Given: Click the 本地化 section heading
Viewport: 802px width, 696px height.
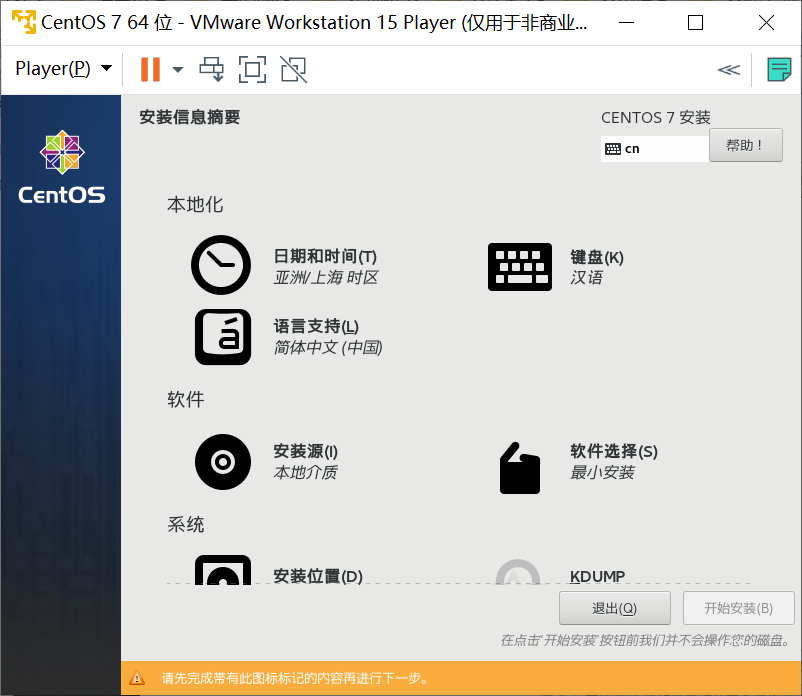Looking at the screenshot, I should (x=195, y=205).
